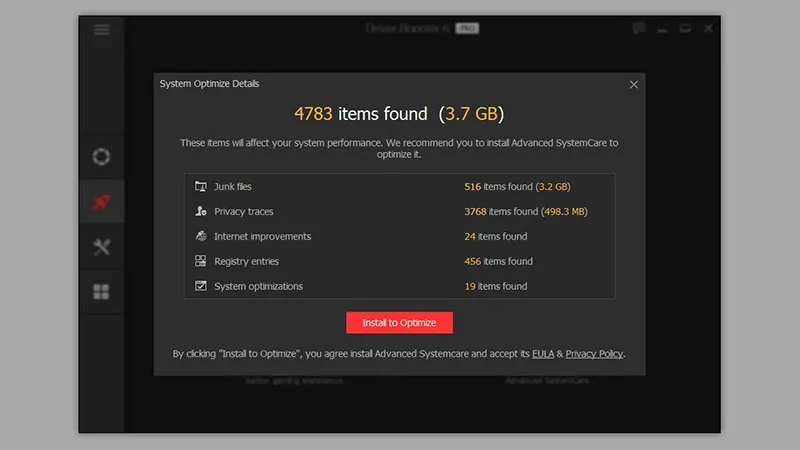Screen dimensions: 800x450
Task: Click the 24 items found internet count
Action: click(x=495, y=237)
